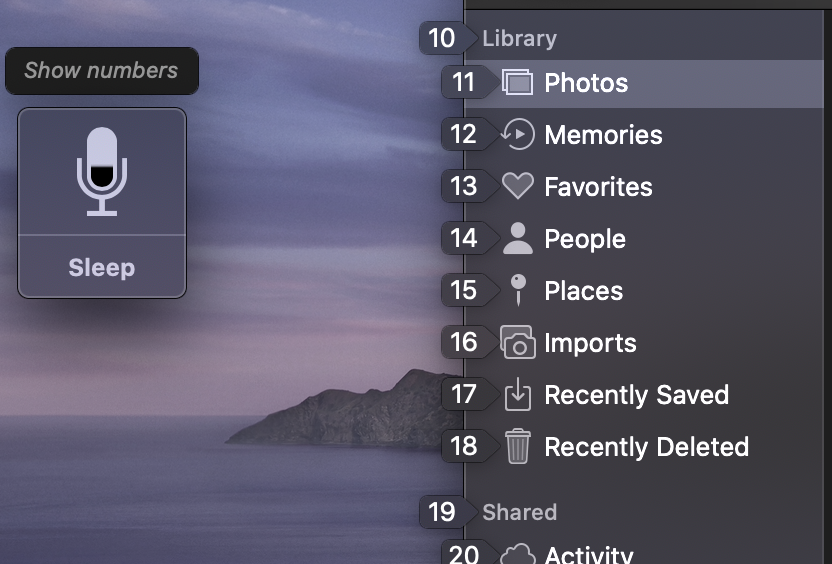Open Memories via its clock icon
The height and width of the screenshot is (564, 832).
[x=517, y=135]
